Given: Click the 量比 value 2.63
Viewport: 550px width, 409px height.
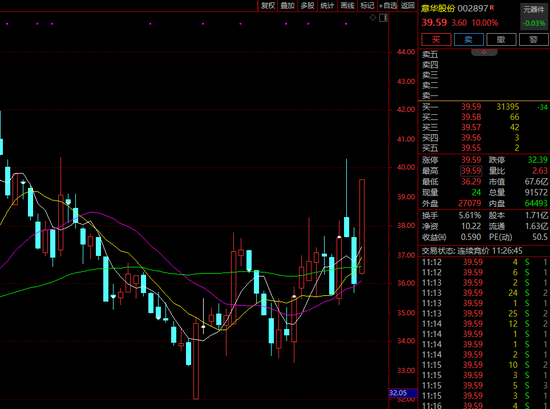Looking at the screenshot, I should (x=540, y=171).
